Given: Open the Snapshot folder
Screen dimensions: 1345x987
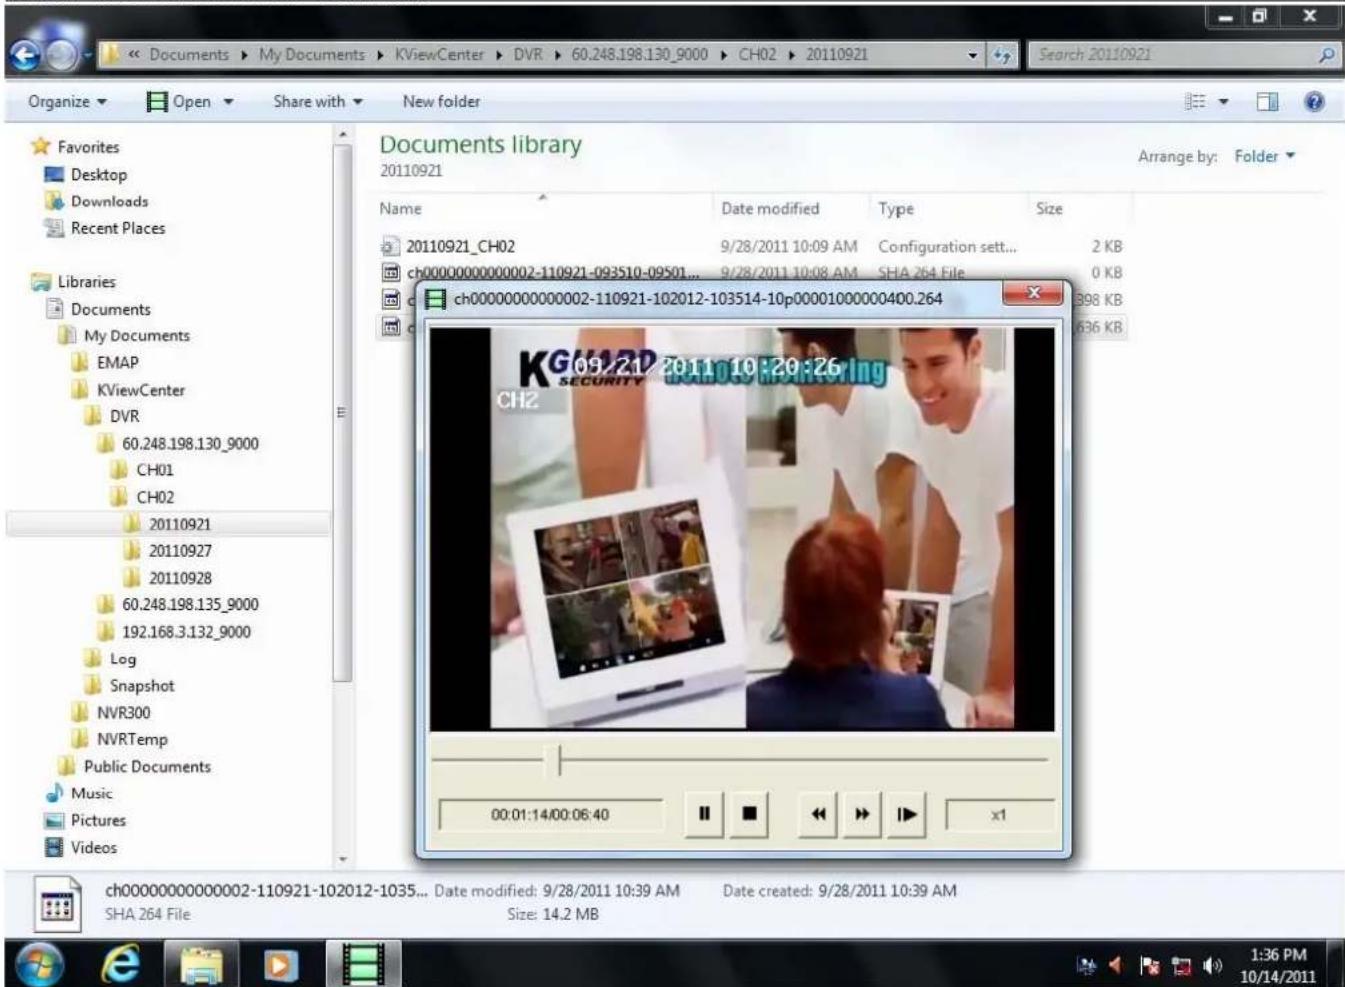Looking at the screenshot, I should click(x=141, y=686).
